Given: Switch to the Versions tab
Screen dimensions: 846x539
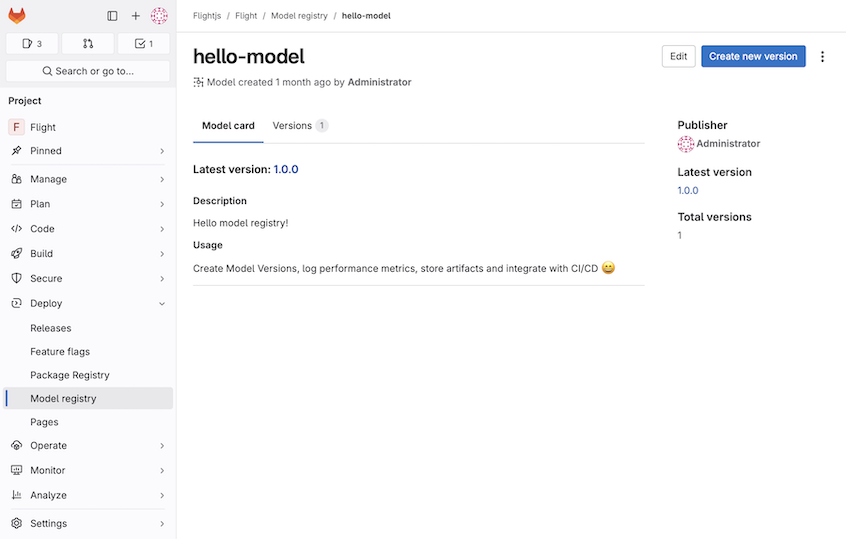Looking at the screenshot, I should (300, 126).
